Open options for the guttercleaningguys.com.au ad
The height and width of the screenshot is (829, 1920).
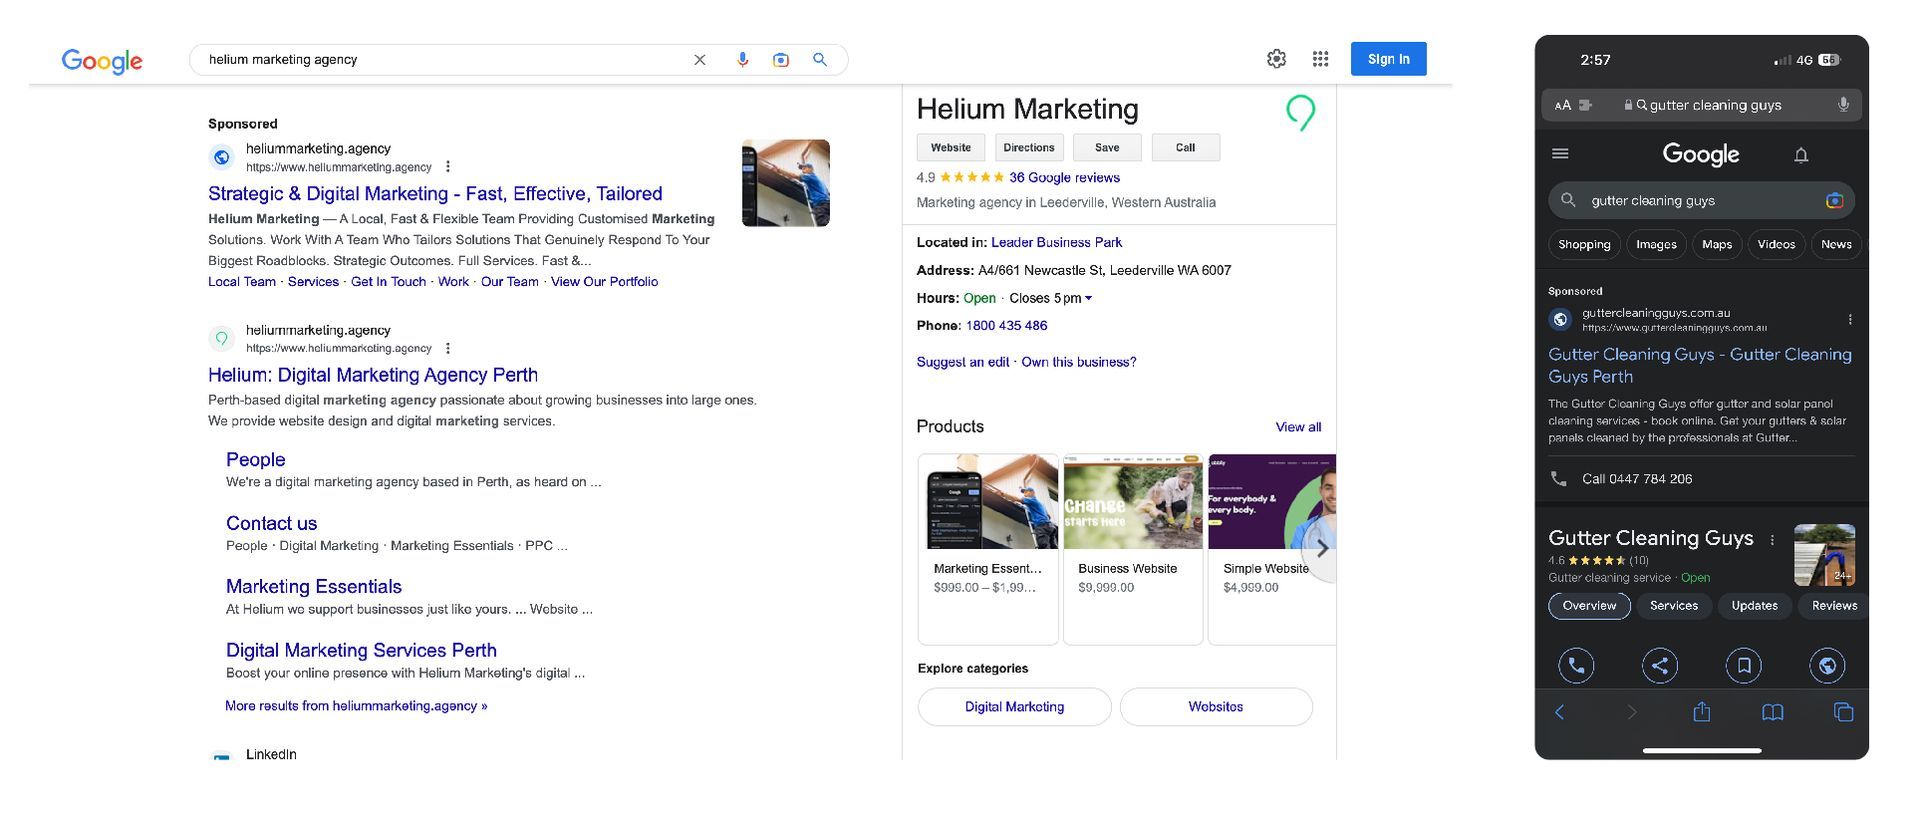[1850, 320]
